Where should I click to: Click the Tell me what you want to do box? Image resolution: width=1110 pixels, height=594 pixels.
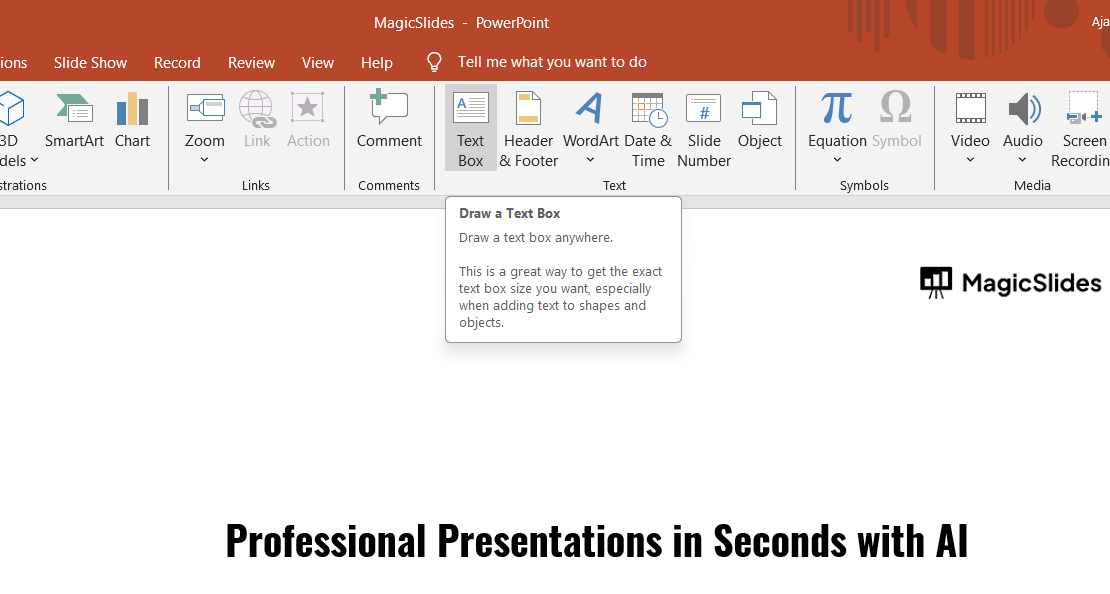point(552,62)
